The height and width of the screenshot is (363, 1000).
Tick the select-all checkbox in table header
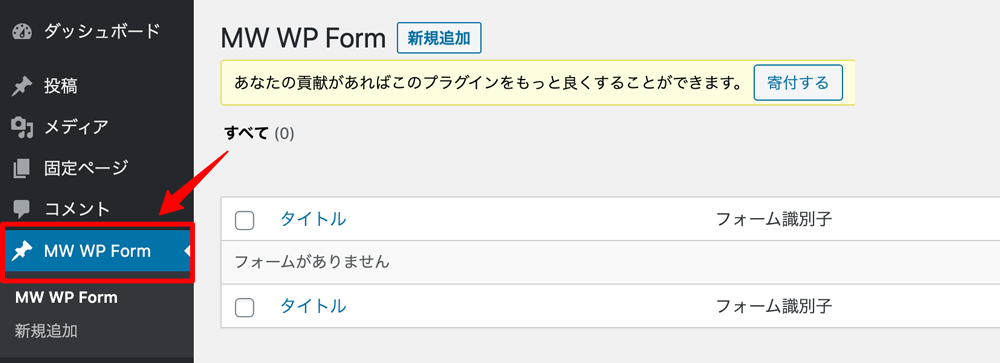tap(244, 221)
